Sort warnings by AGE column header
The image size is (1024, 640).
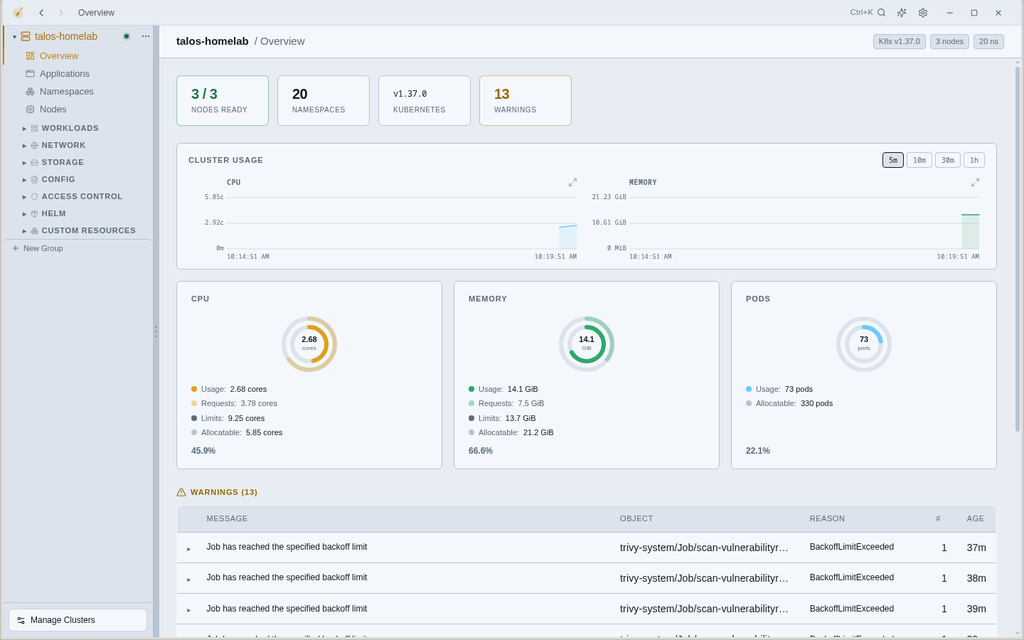coord(975,519)
